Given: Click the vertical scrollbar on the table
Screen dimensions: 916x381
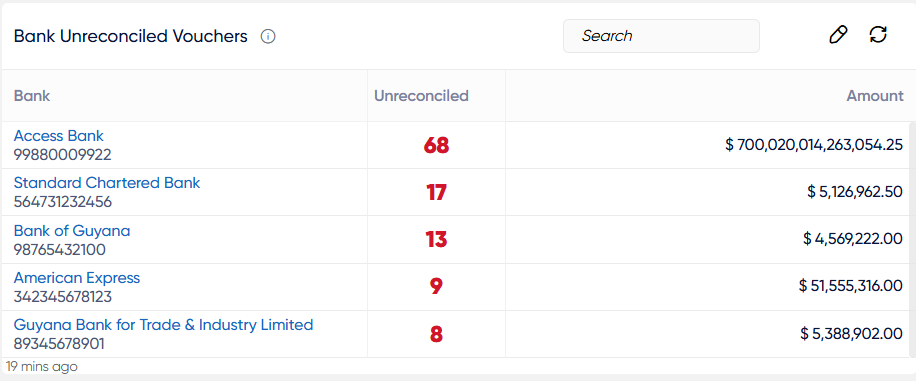Looking at the screenshot, I should [x=912, y=240].
